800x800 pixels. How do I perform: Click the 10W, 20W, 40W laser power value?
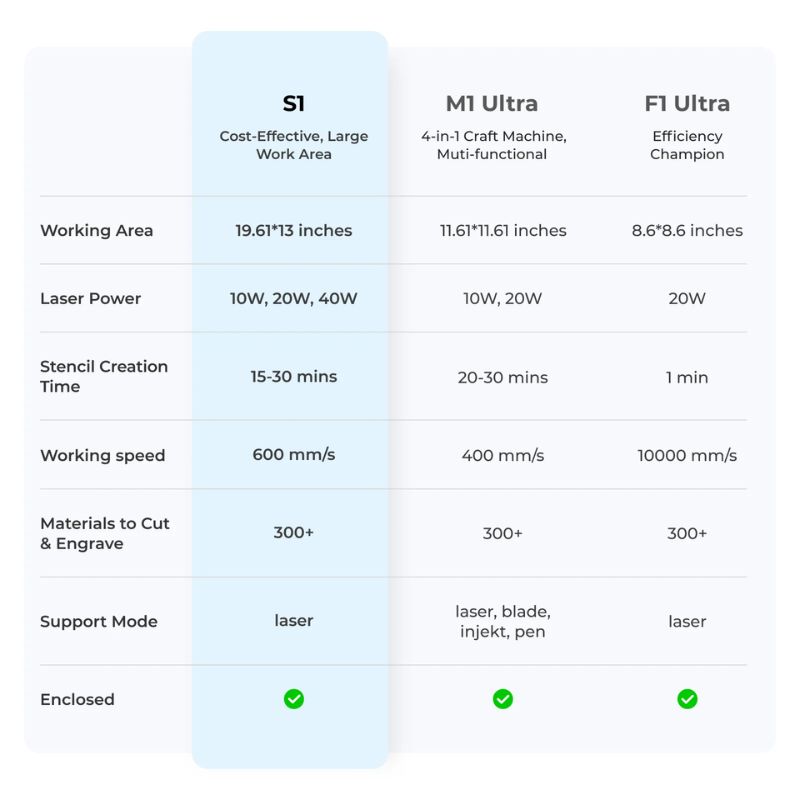pos(294,298)
